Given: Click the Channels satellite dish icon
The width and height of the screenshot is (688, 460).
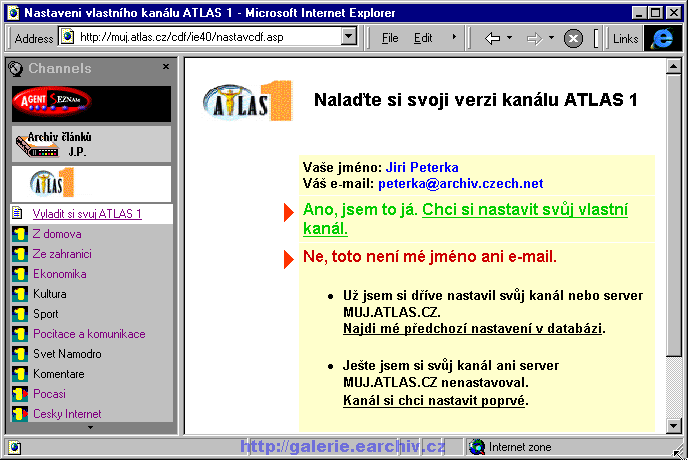Looking at the screenshot, I should coord(16,69).
